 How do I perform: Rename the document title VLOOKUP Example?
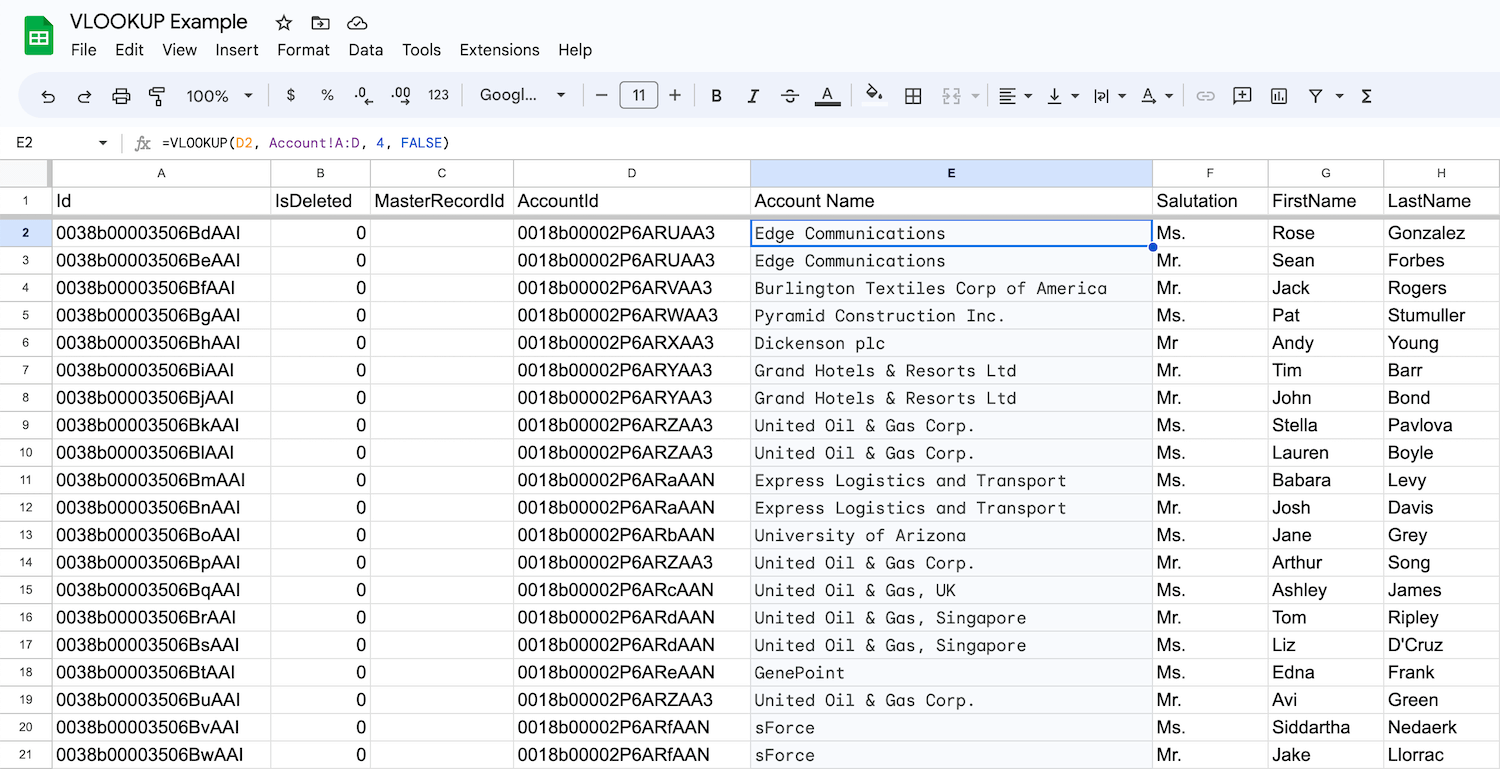coord(159,22)
